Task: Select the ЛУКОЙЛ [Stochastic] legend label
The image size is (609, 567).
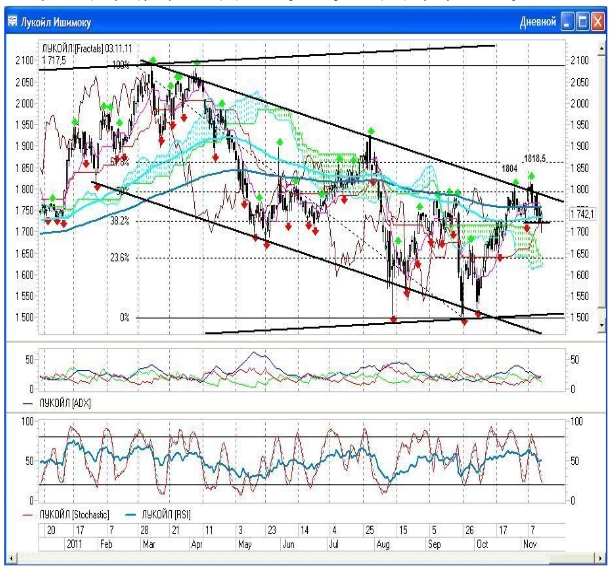Action: pyautogui.click(x=74, y=515)
